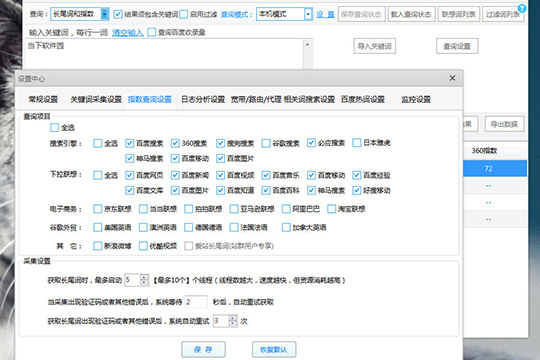Uncheck the 百度音乐 checkbox
This screenshot has width=540, height=360.
[x=266, y=175]
